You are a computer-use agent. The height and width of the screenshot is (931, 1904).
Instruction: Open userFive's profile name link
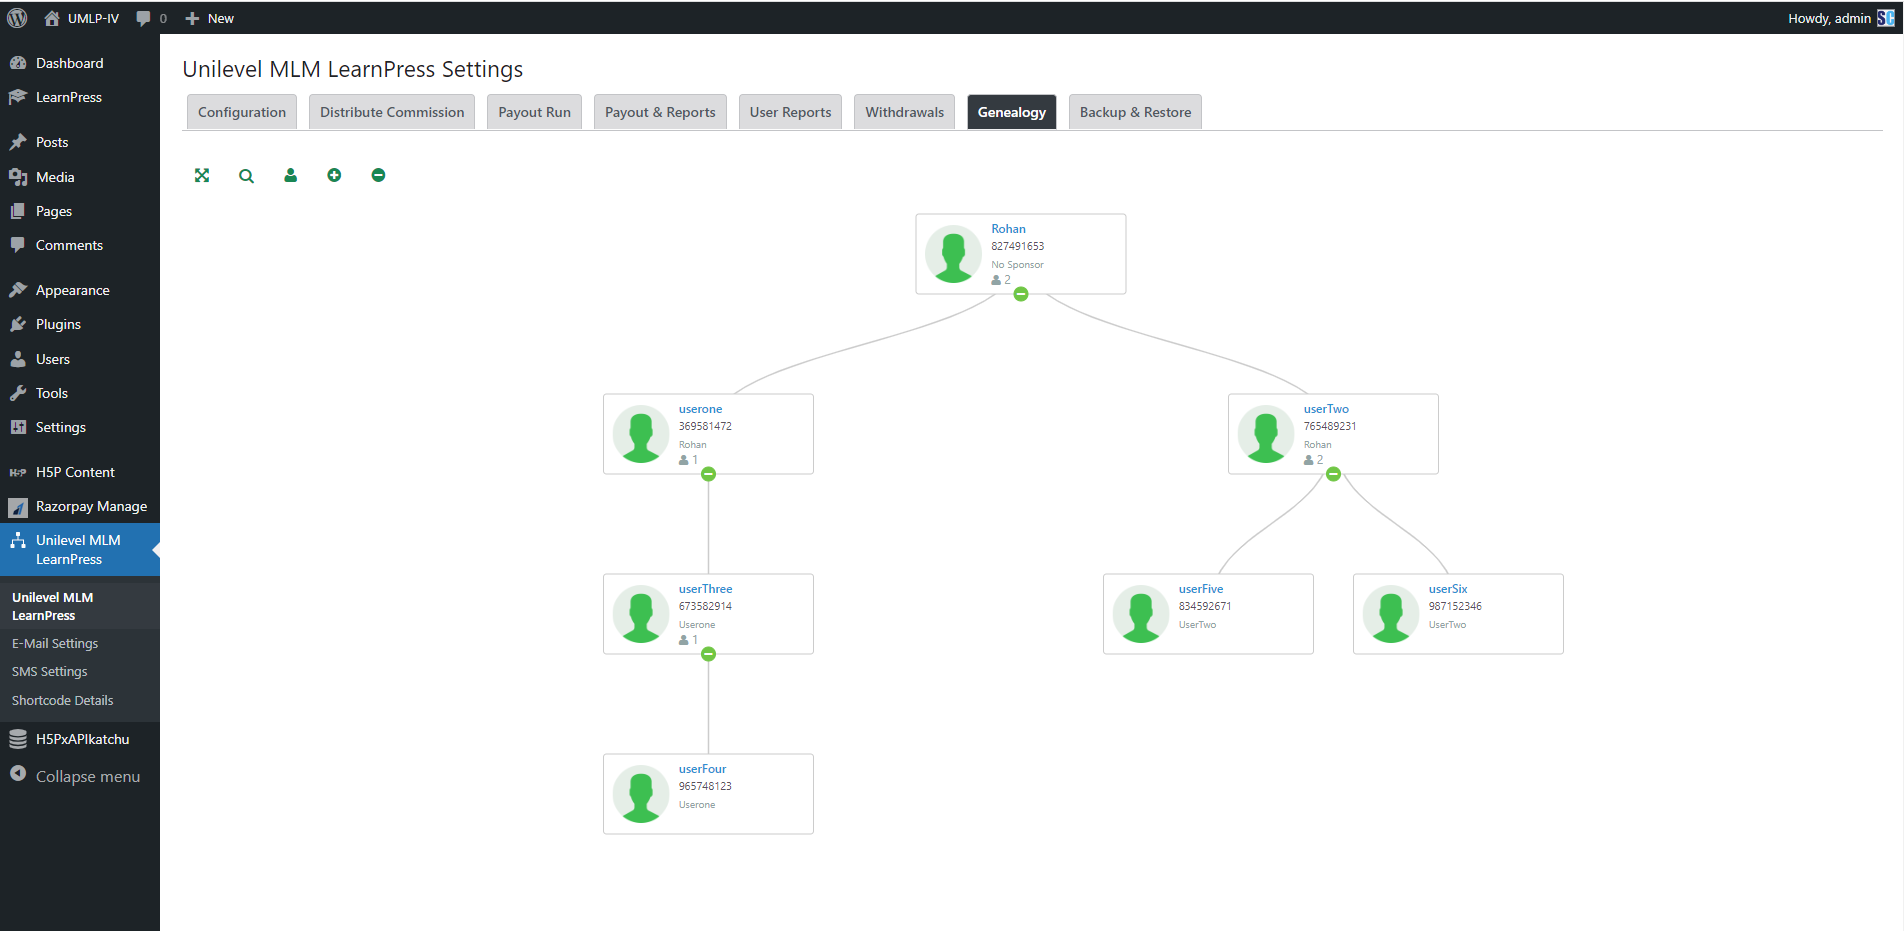click(x=1200, y=589)
